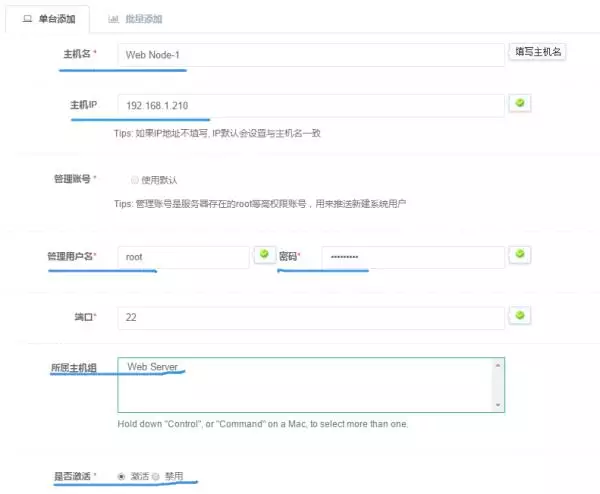Click the IP address tip text
This screenshot has height=494, width=600.
point(217,133)
